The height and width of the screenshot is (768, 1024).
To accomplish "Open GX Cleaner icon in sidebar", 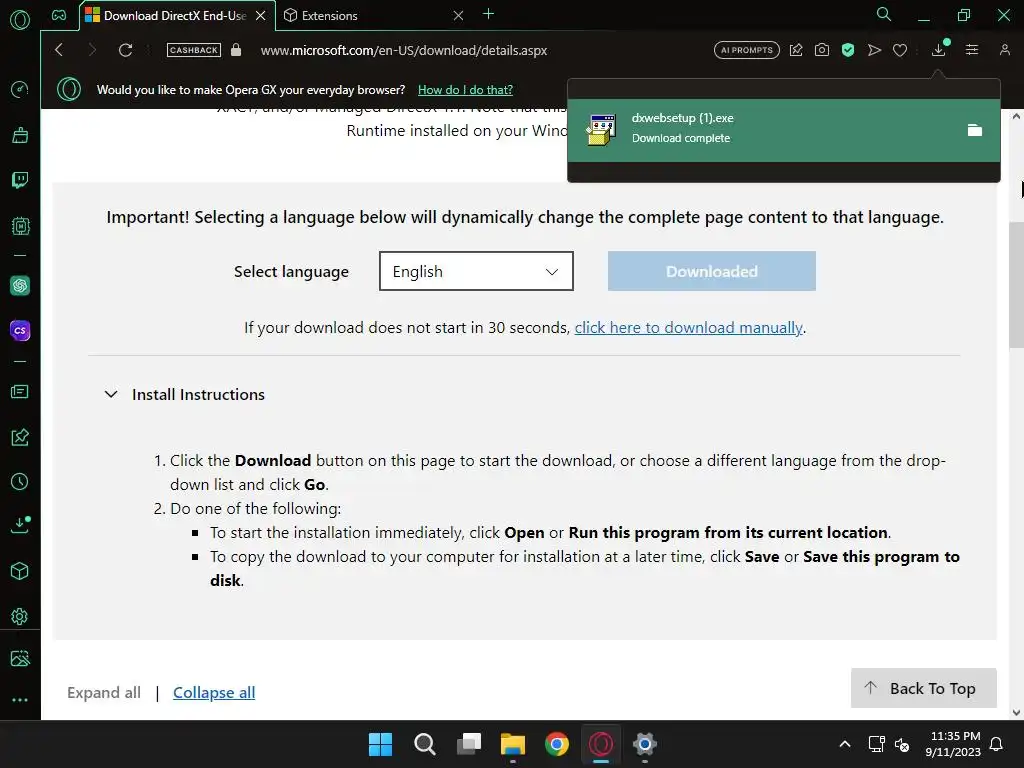I will (x=20, y=135).
